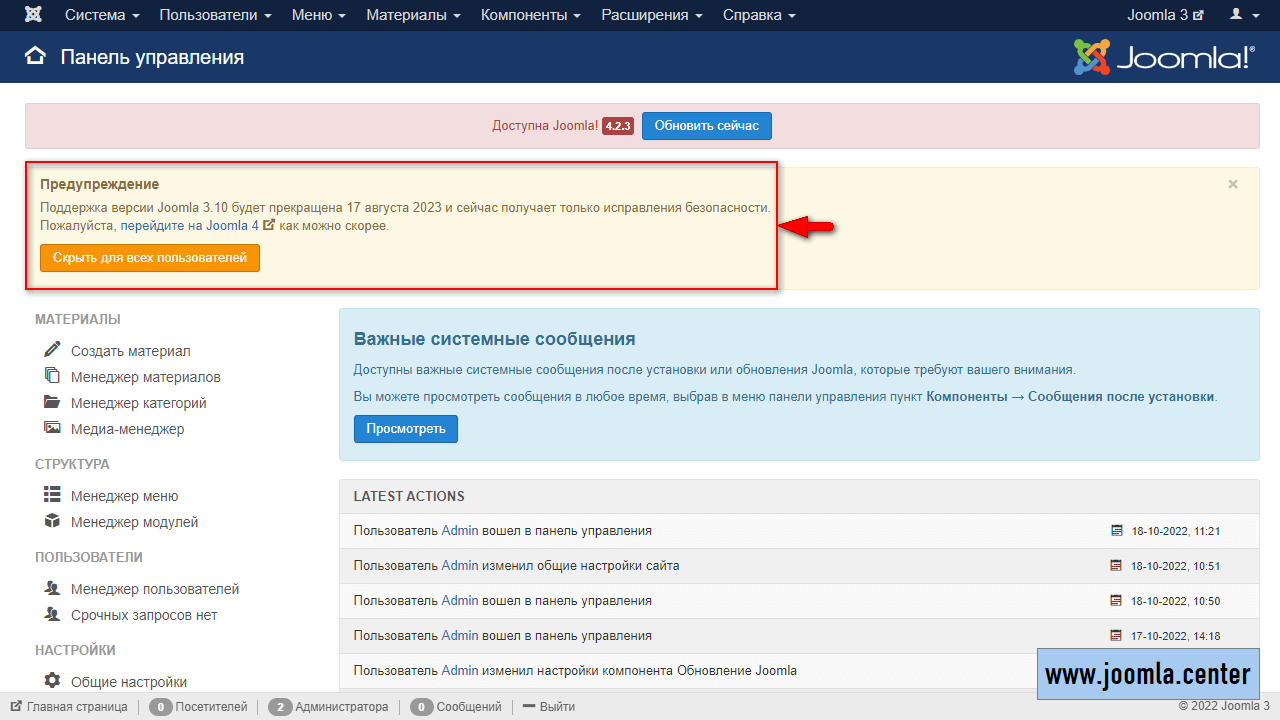Click the image icon for Медиа-менеджер
Viewport: 1280px width, 720px height.
pyautogui.click(x=52, y=428)
